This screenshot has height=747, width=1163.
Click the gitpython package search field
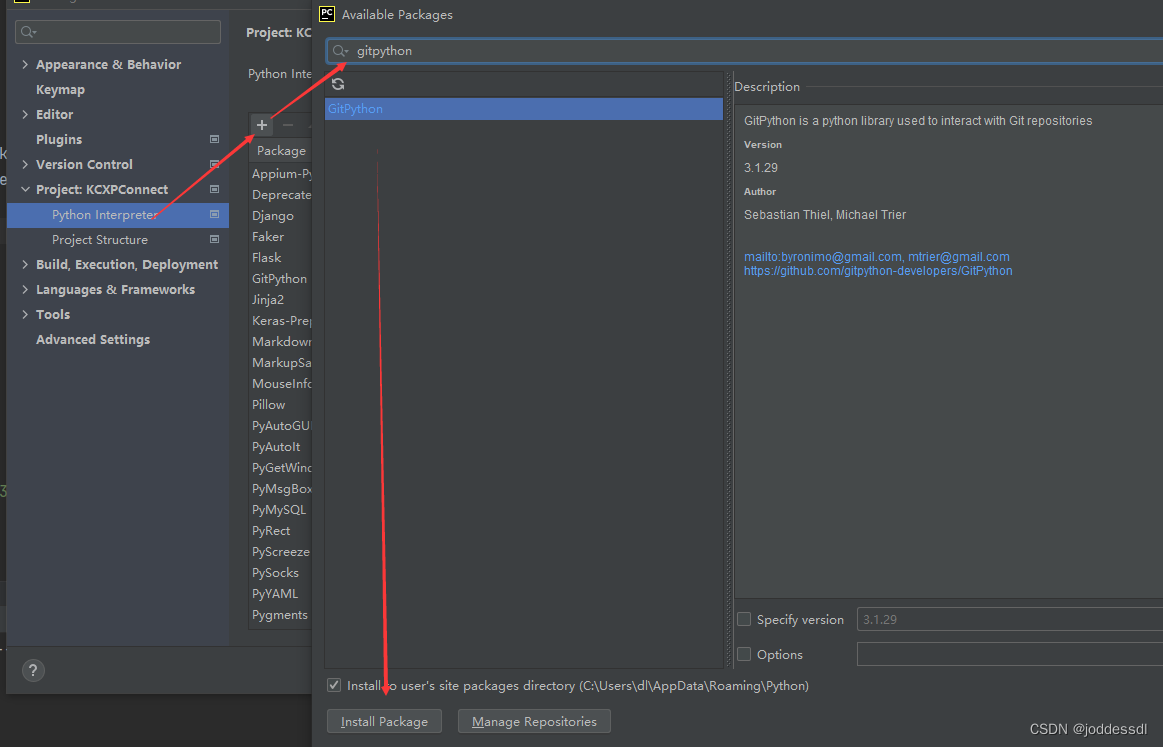click(745, 51)
